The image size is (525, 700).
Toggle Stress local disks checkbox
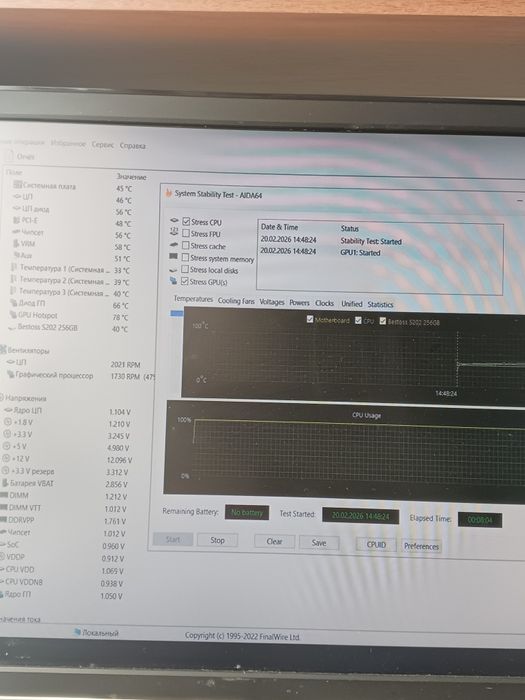pyautogui.click(x=185, y=270)
